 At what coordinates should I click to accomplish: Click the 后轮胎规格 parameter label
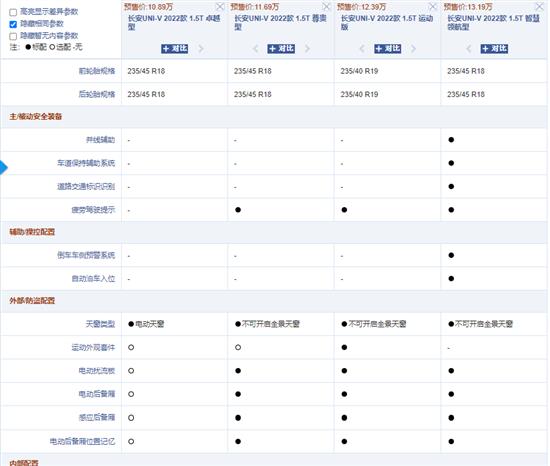point(97,94)
